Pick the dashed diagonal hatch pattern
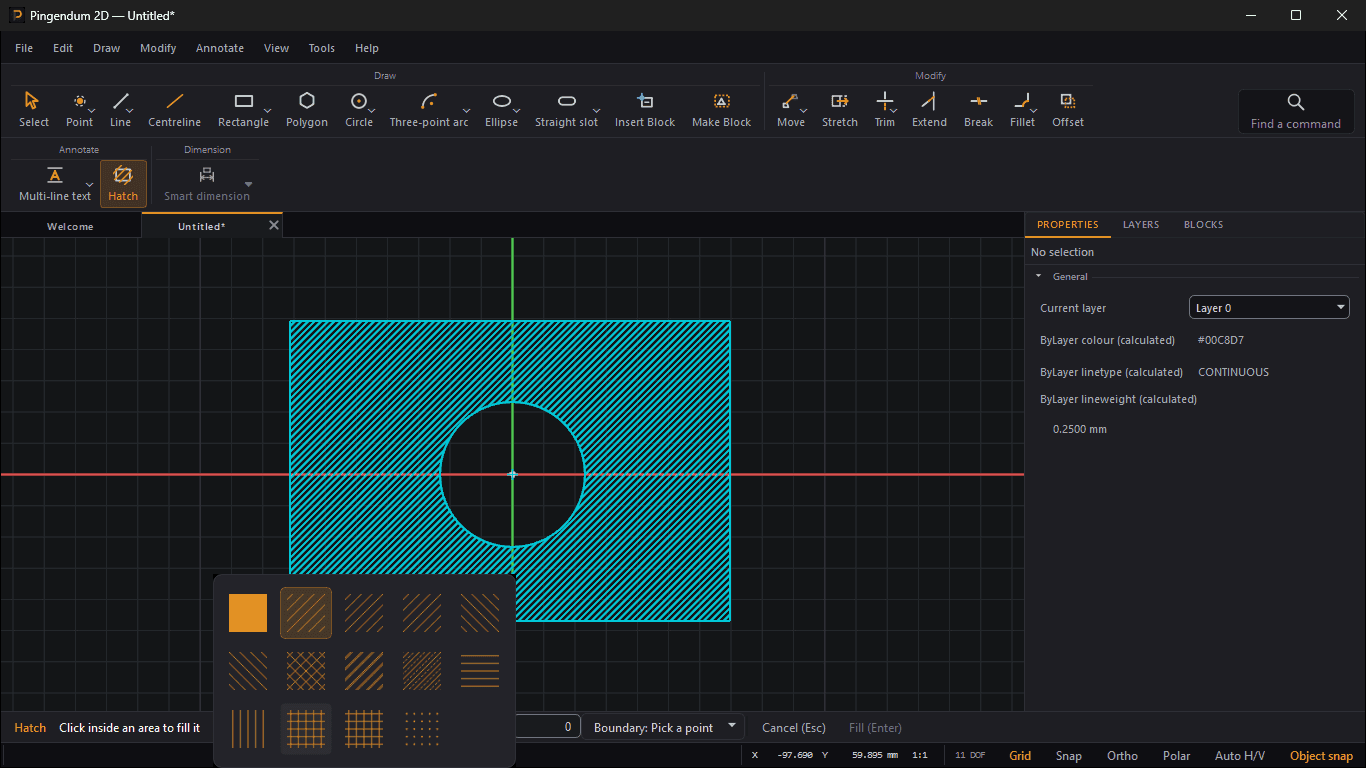 click(x=422, y=670)
